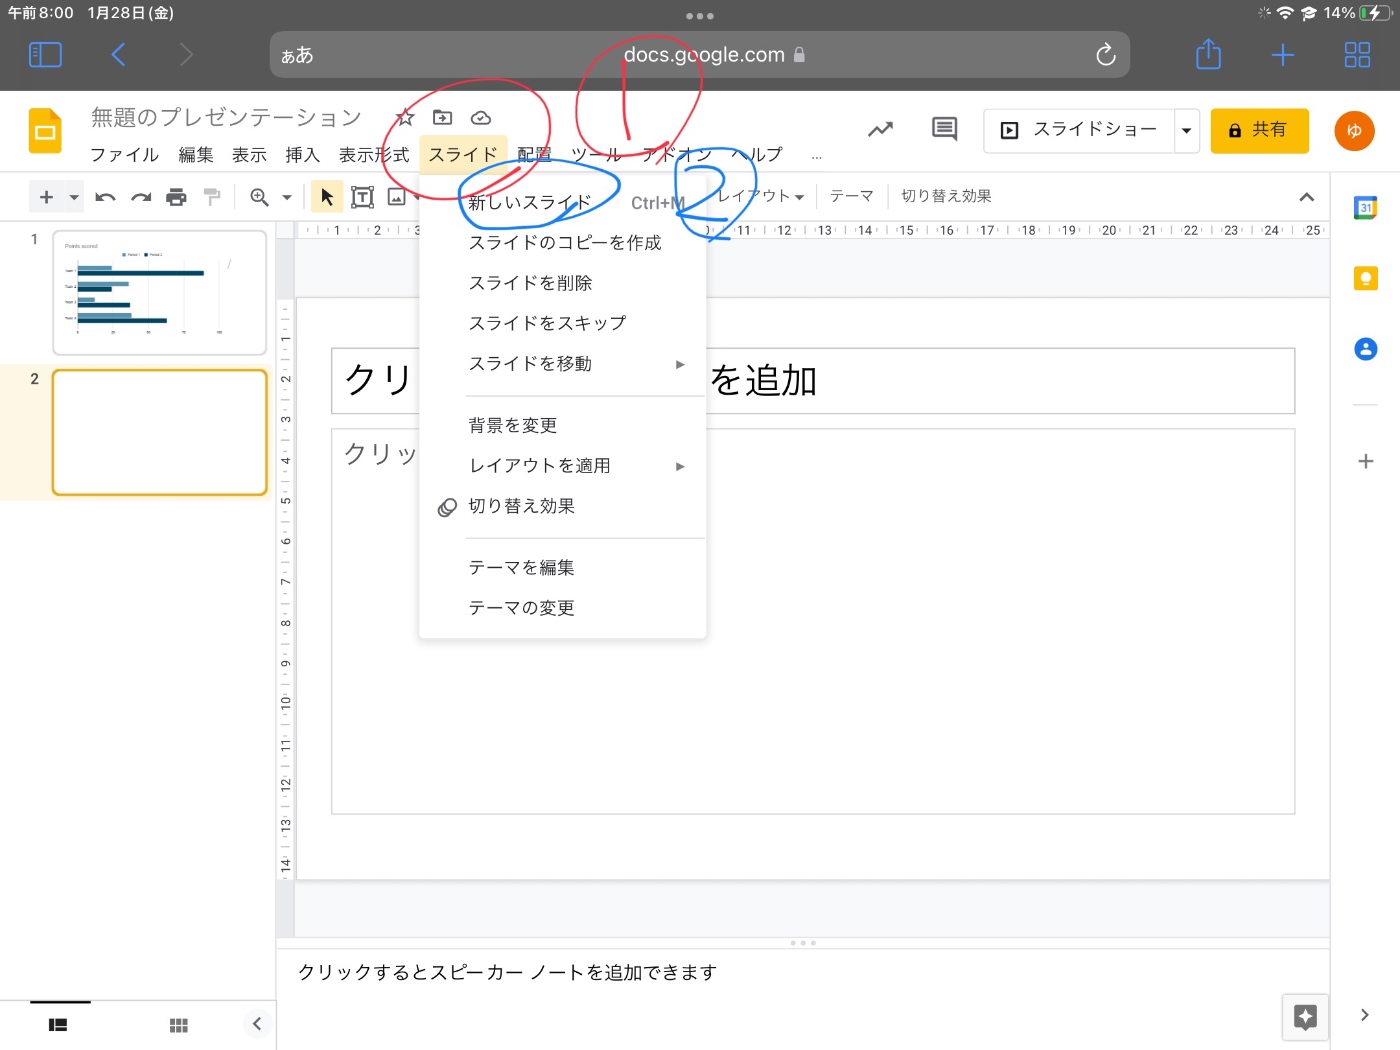The height and width of the screenshot is (1050, 1400).
Task: Check the cloud save status icon
Action: coord(481,118)
